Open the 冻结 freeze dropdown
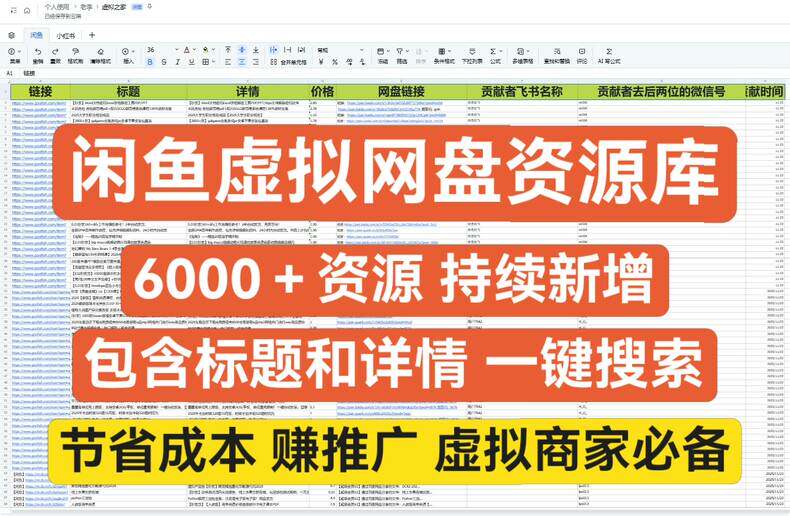This screenshot has width=790, height=516. pyautogui.click(x=382, y=55)
